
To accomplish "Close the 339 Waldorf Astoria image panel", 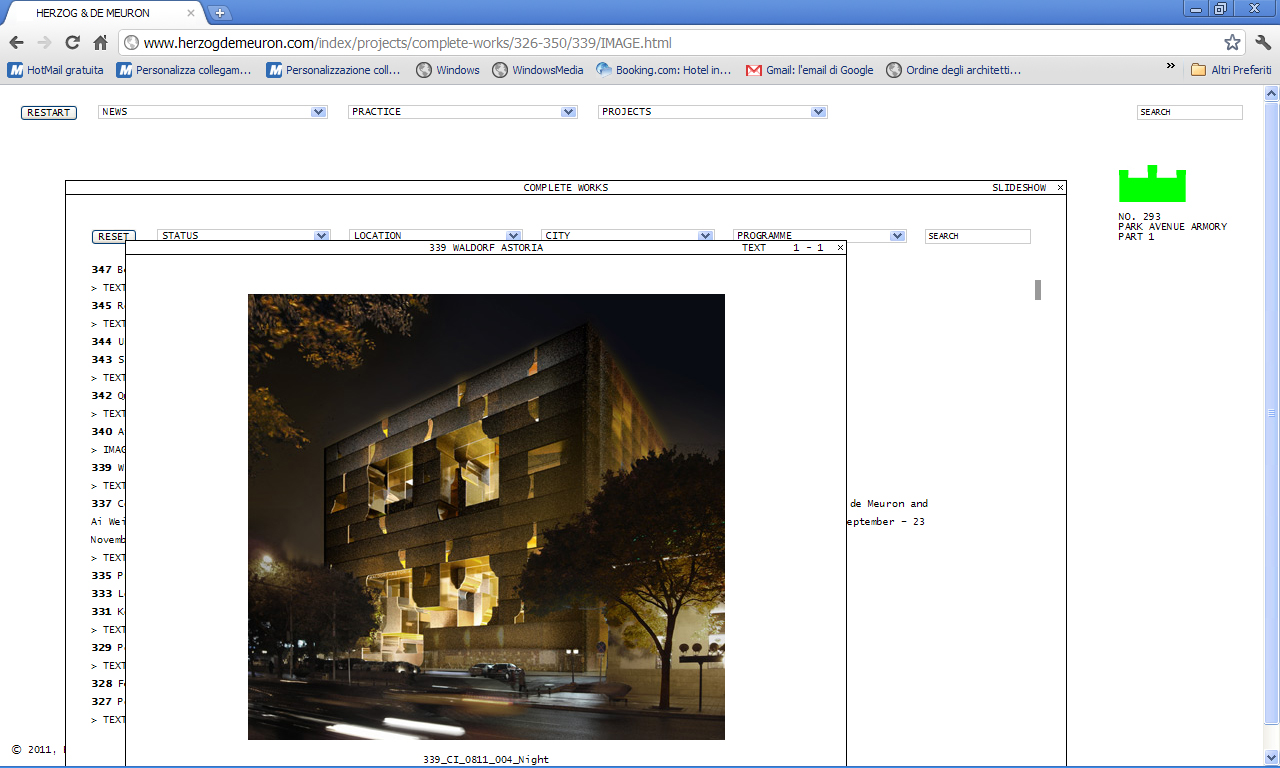I will 840,248.
